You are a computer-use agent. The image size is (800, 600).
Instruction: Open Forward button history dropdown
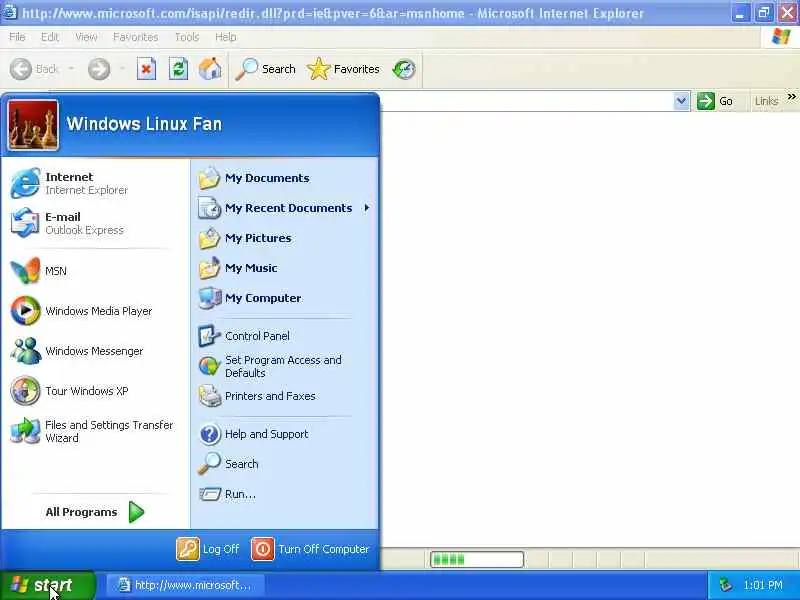click(122, 69)
